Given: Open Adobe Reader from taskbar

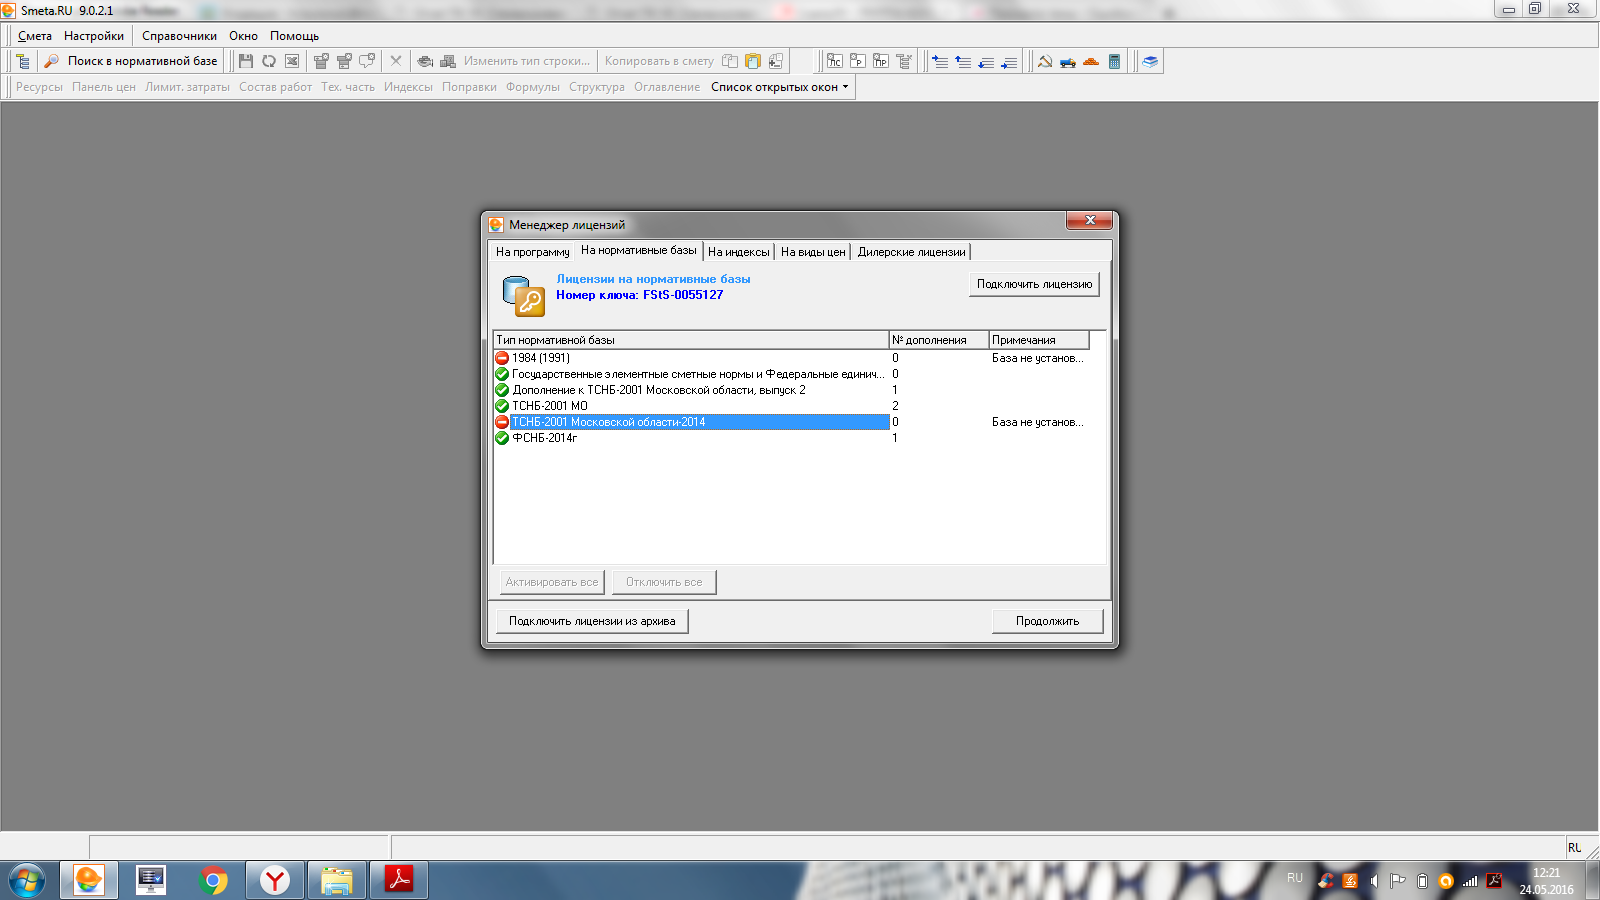Looking at the screenshot, I should click(399, 881).
